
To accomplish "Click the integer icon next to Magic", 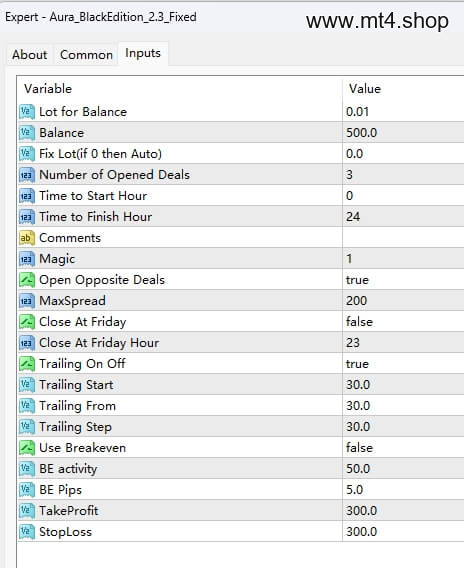I will (27, 259).
